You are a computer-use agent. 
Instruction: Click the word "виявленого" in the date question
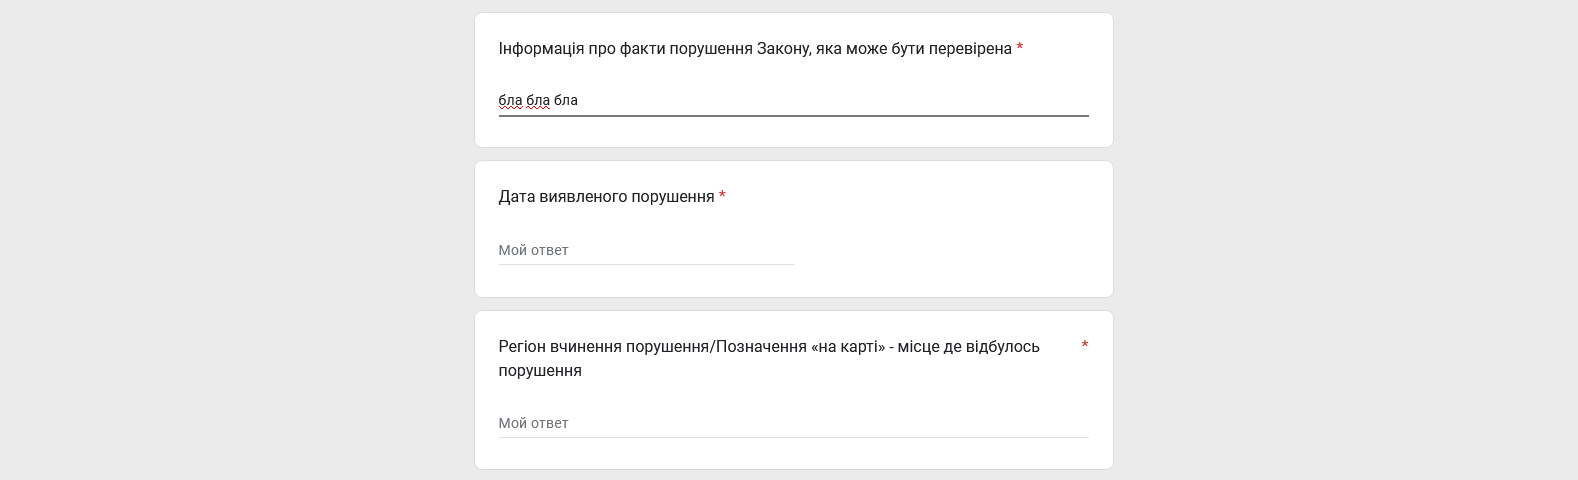pyautogui.click(x=580, y=197)
